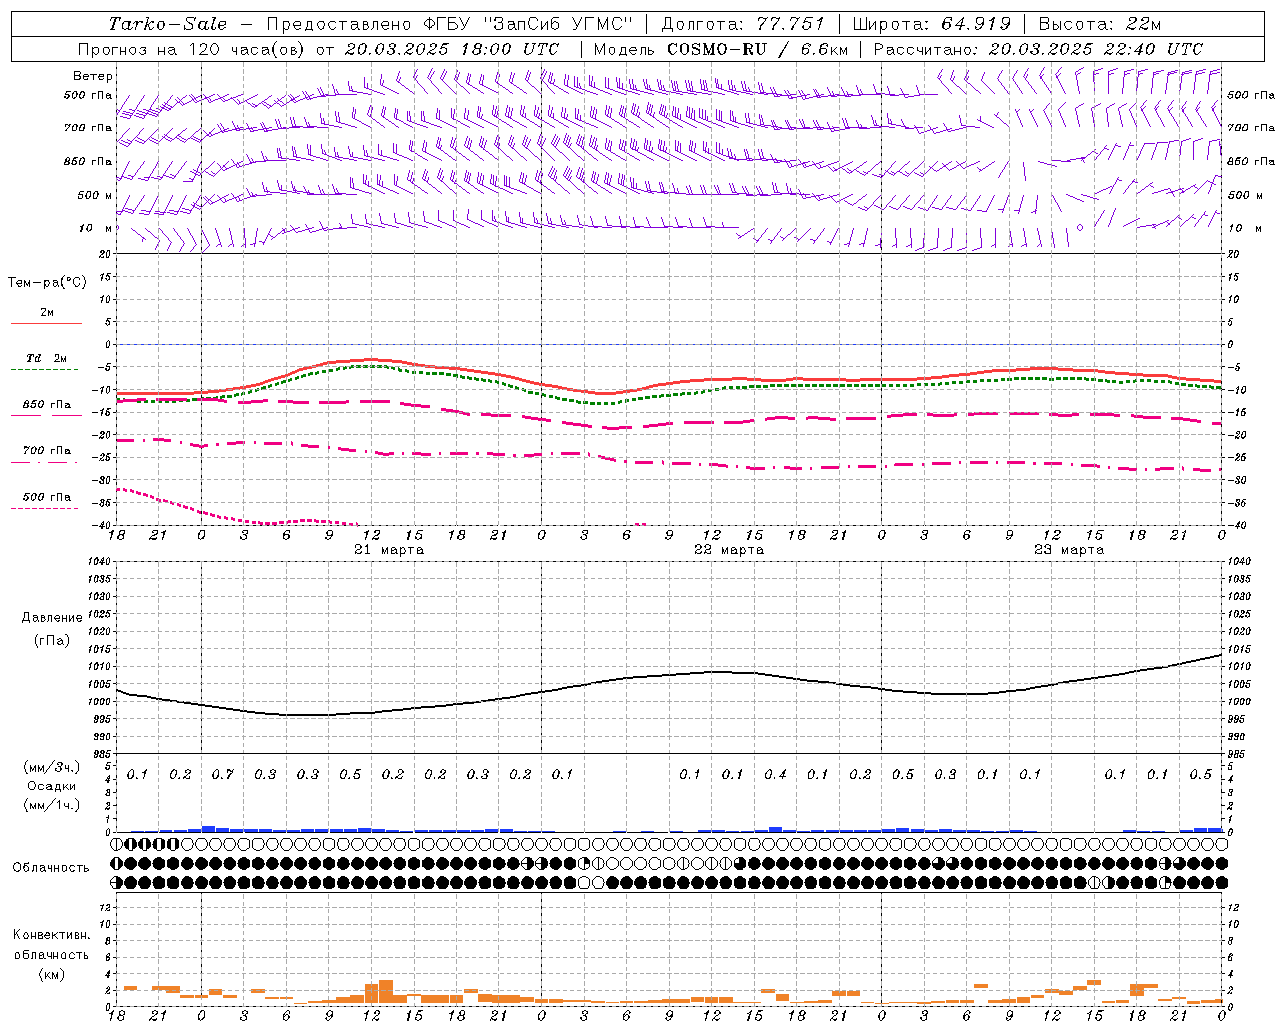1280x1024 pixels.
Task: Select the 500 м wind level label at left
Action: tap(94, 195)
